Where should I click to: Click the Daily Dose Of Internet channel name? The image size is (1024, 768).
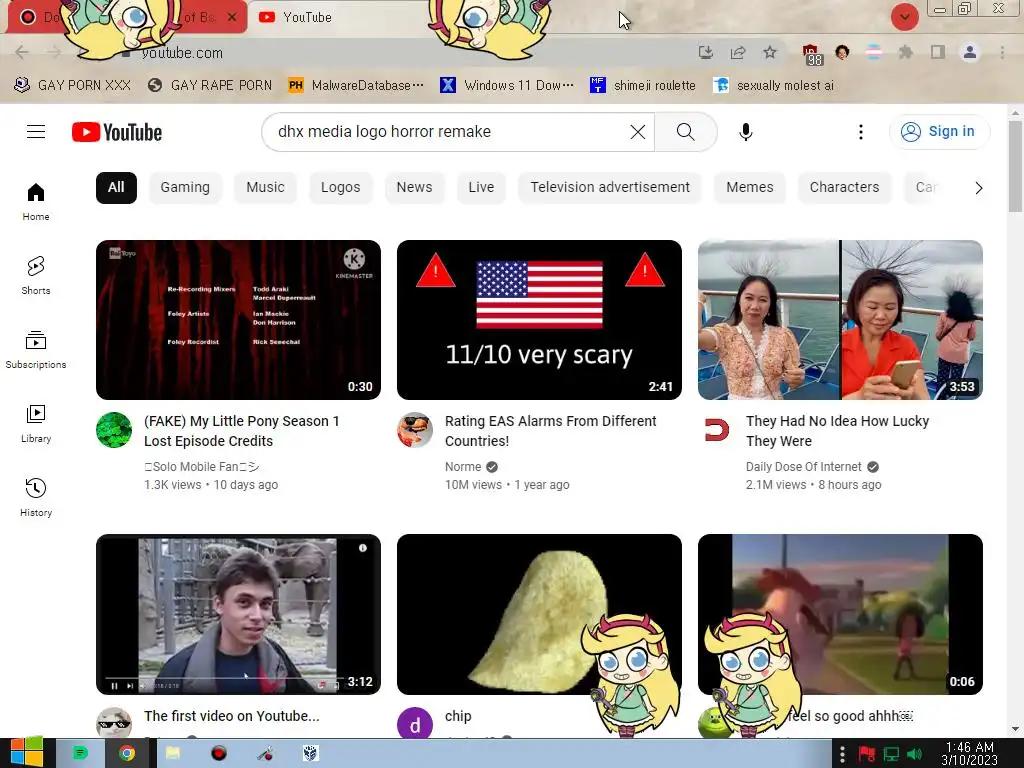tap(803, 467)
